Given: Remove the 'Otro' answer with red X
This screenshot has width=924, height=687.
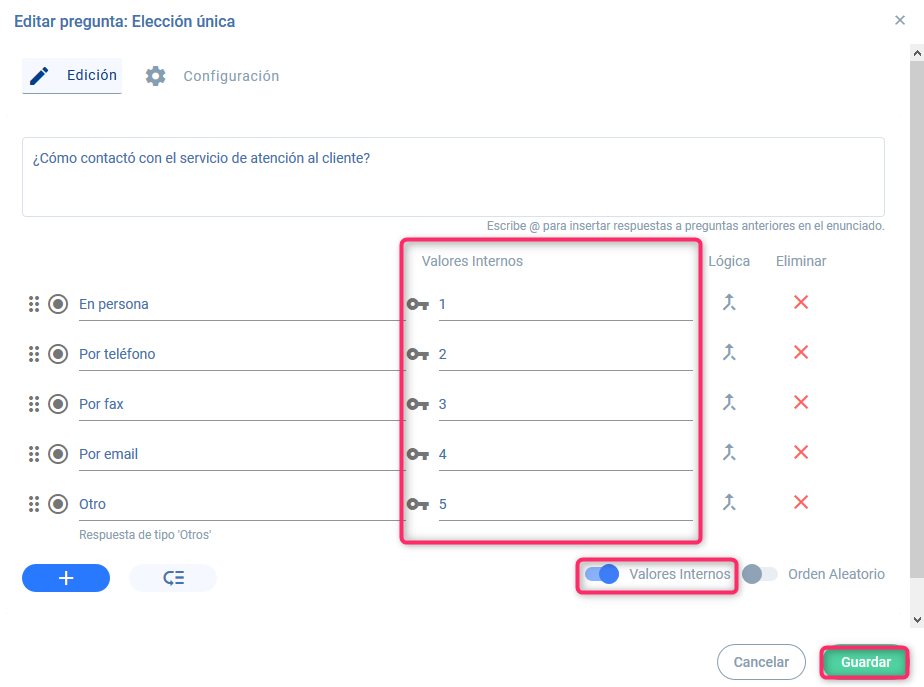Looking at the screenshot, I should [x=800, y=502].
